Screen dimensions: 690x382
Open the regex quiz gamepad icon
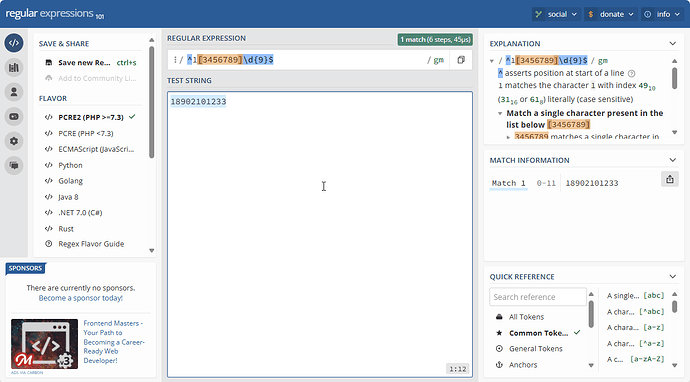tap(14, 117)
